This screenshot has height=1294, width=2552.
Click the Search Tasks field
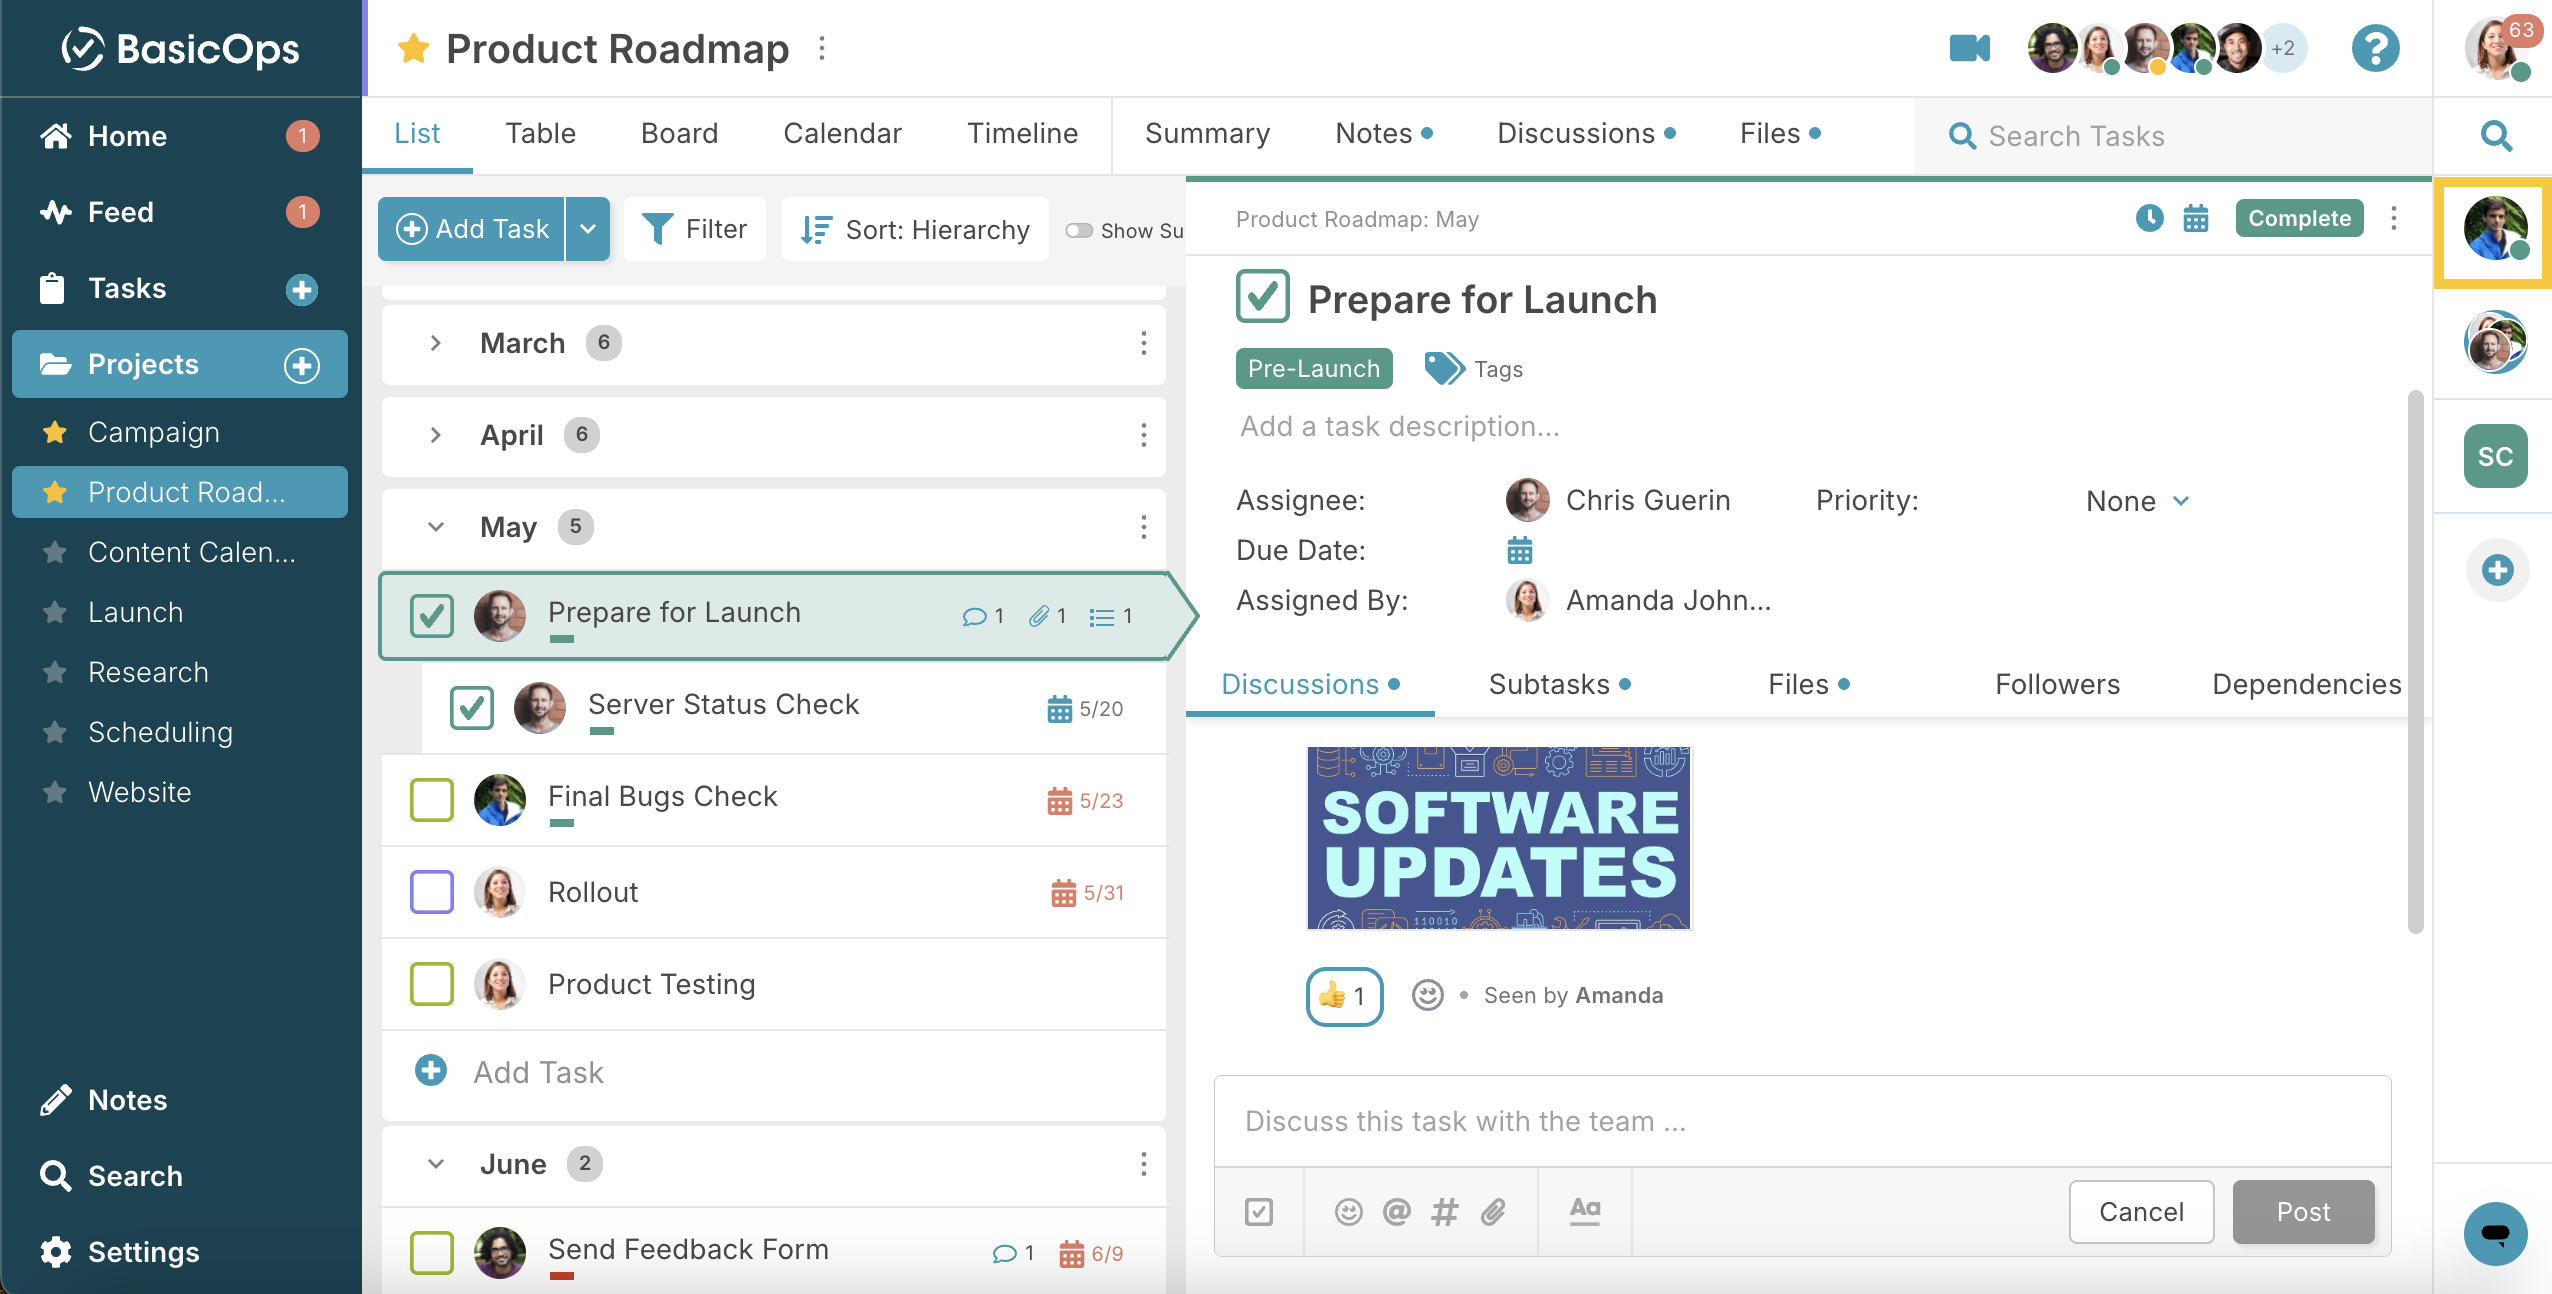pyautogui.click(x=2174, y=136)
